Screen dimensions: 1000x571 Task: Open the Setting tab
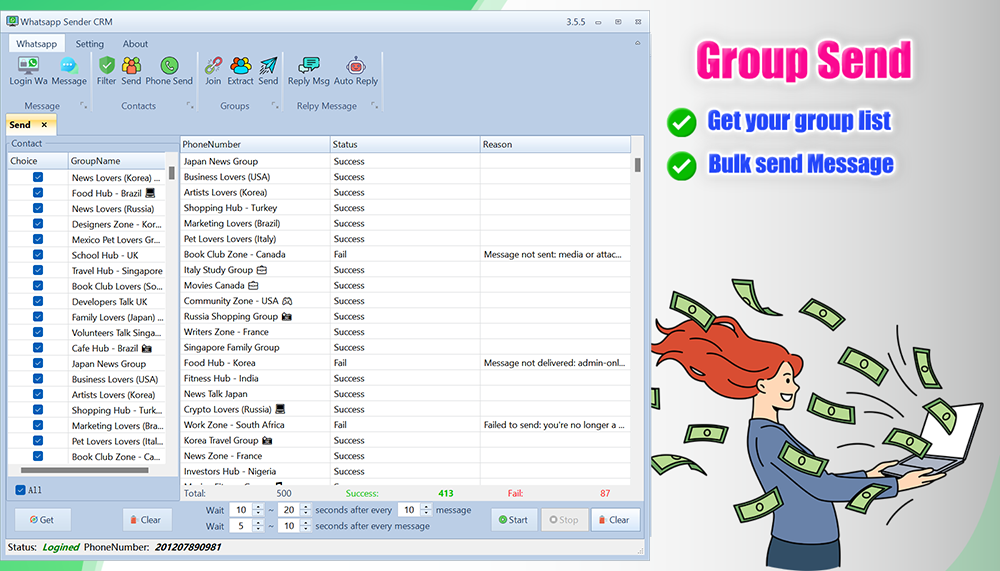tap(89, 43)
